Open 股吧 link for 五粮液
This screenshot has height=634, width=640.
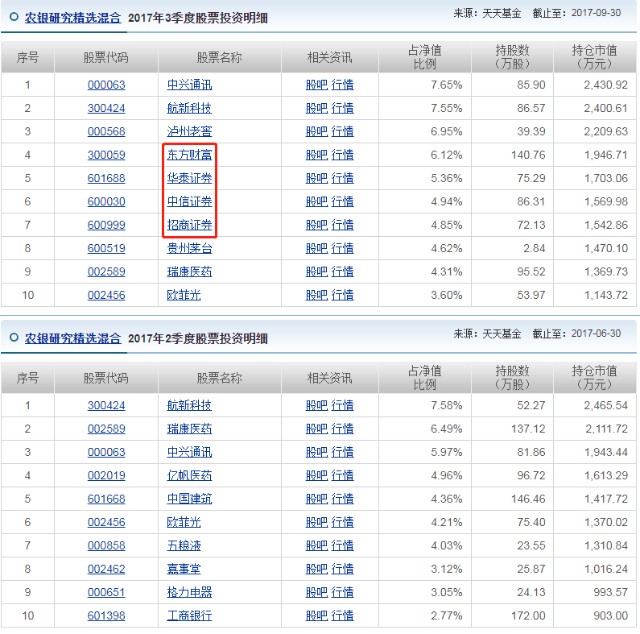pos(317,546)
